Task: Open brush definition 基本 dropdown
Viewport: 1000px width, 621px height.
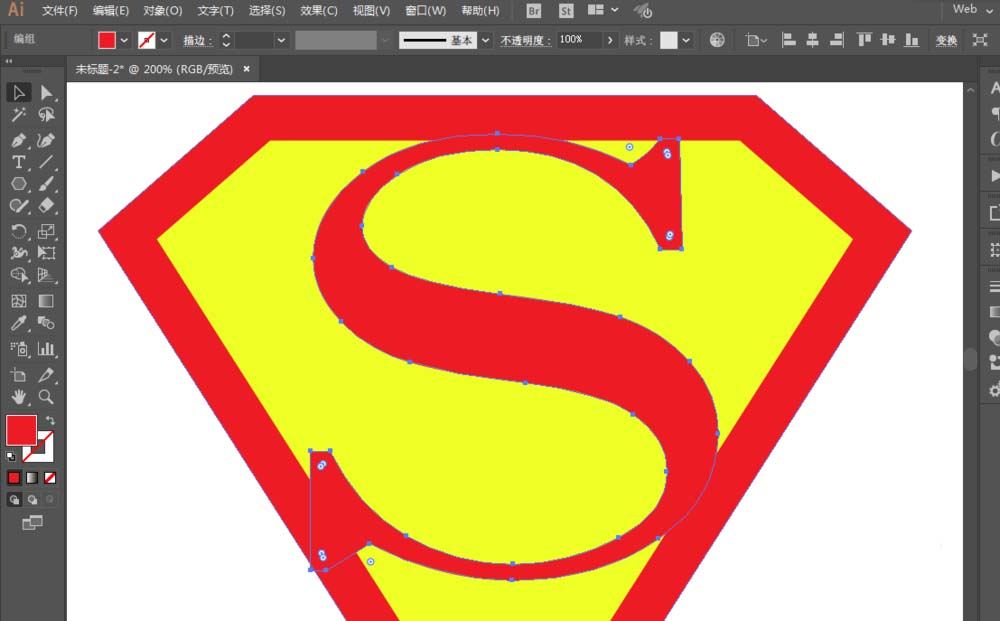Action: [x=485, y=40]
